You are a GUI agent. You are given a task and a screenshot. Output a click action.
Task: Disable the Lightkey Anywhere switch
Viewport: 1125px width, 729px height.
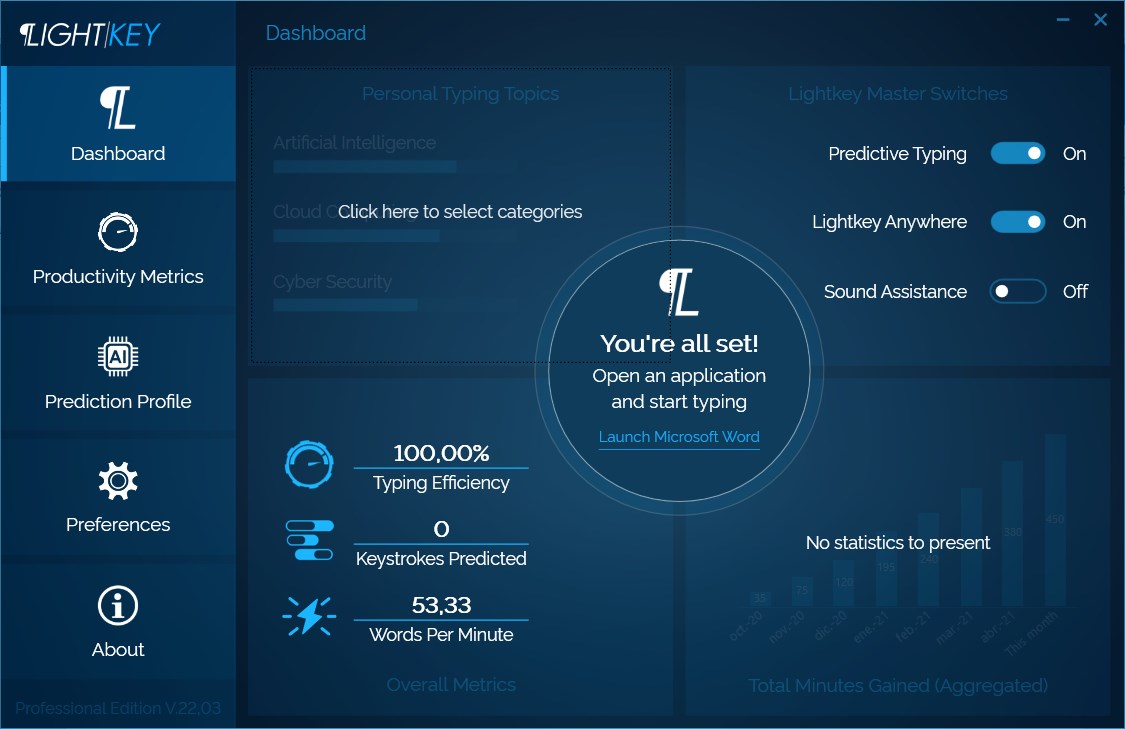click(x=1017, y=222)
